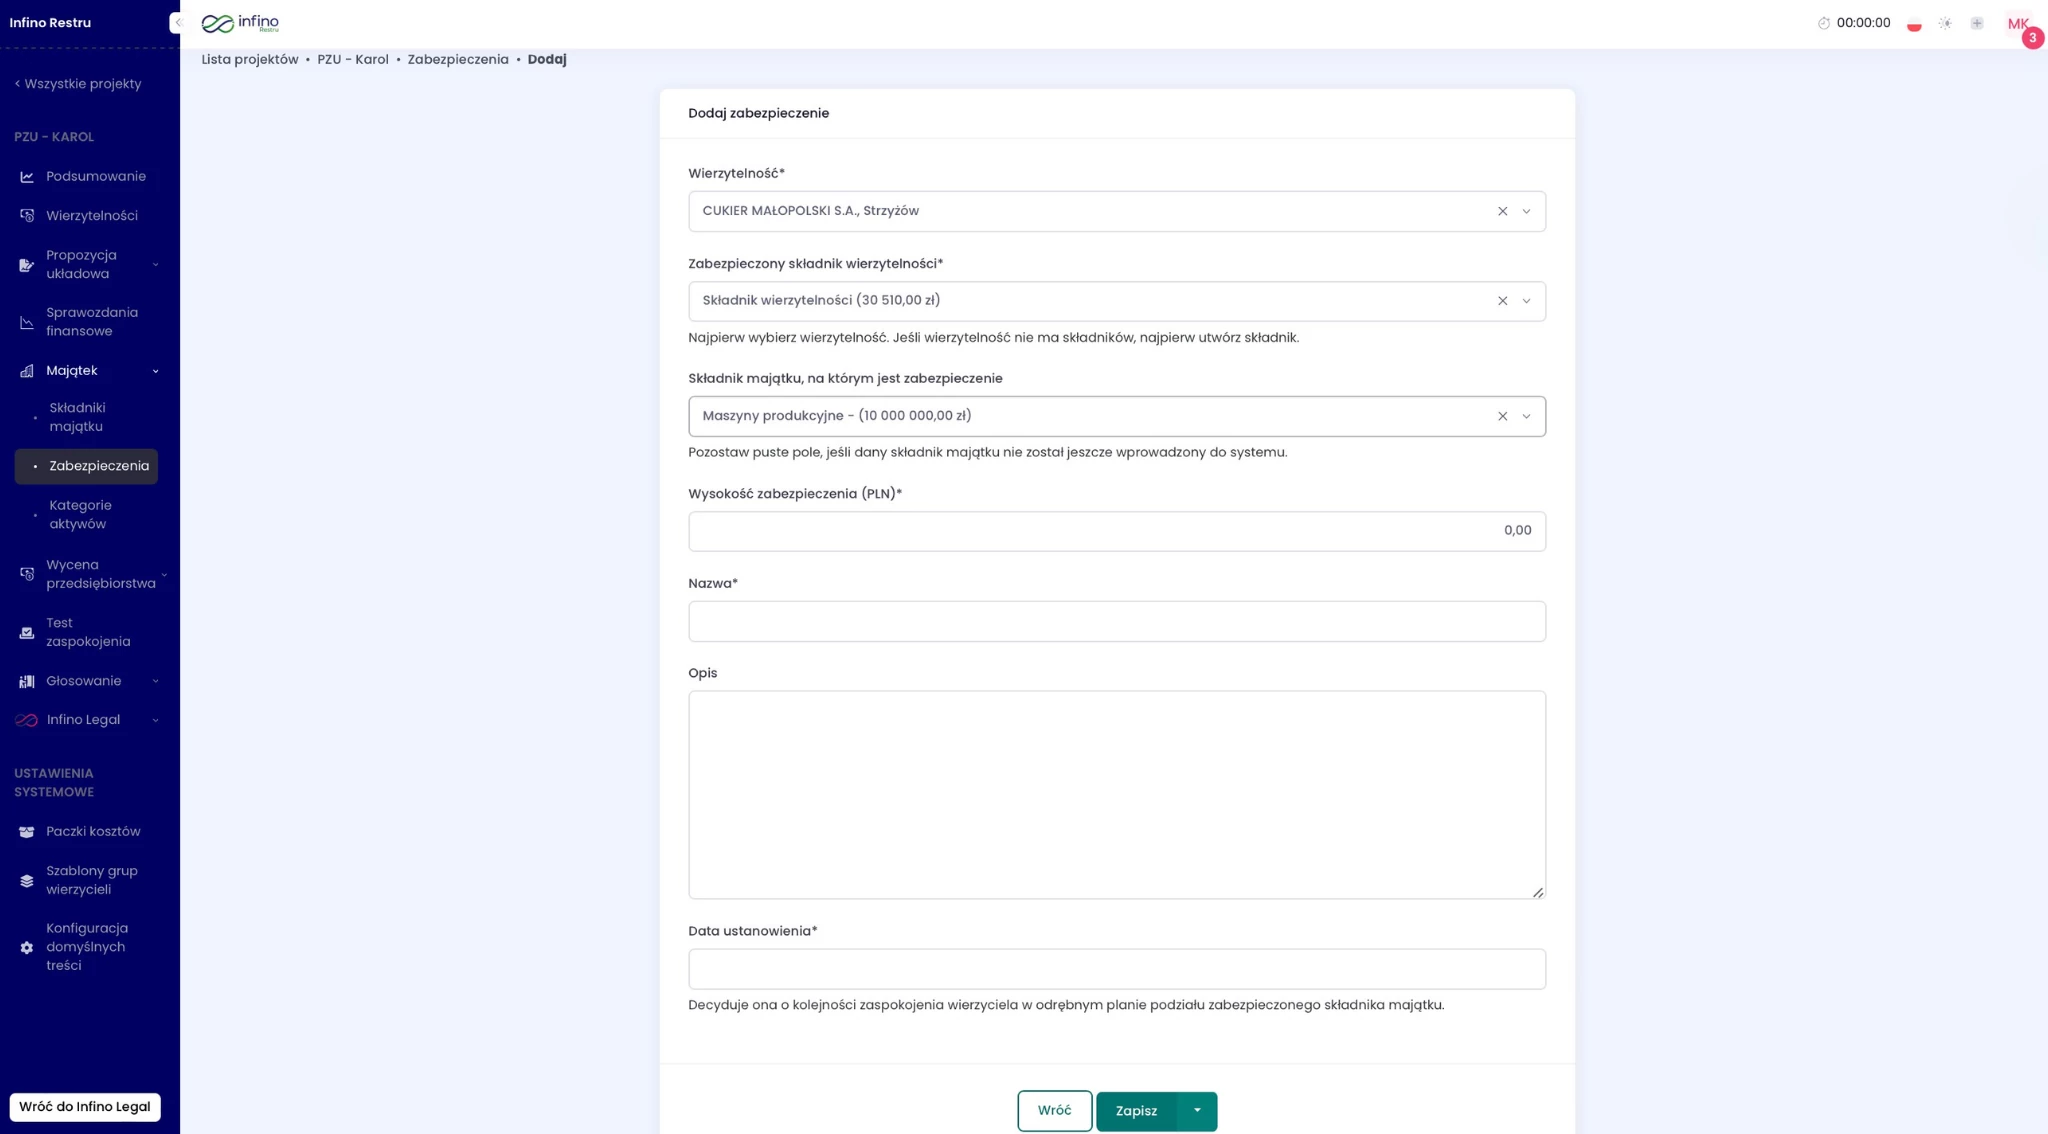Open the MK user avatar menu
Image resolution: width=2048 pixels, height=1134 pixels.
tap(2018, 24)
